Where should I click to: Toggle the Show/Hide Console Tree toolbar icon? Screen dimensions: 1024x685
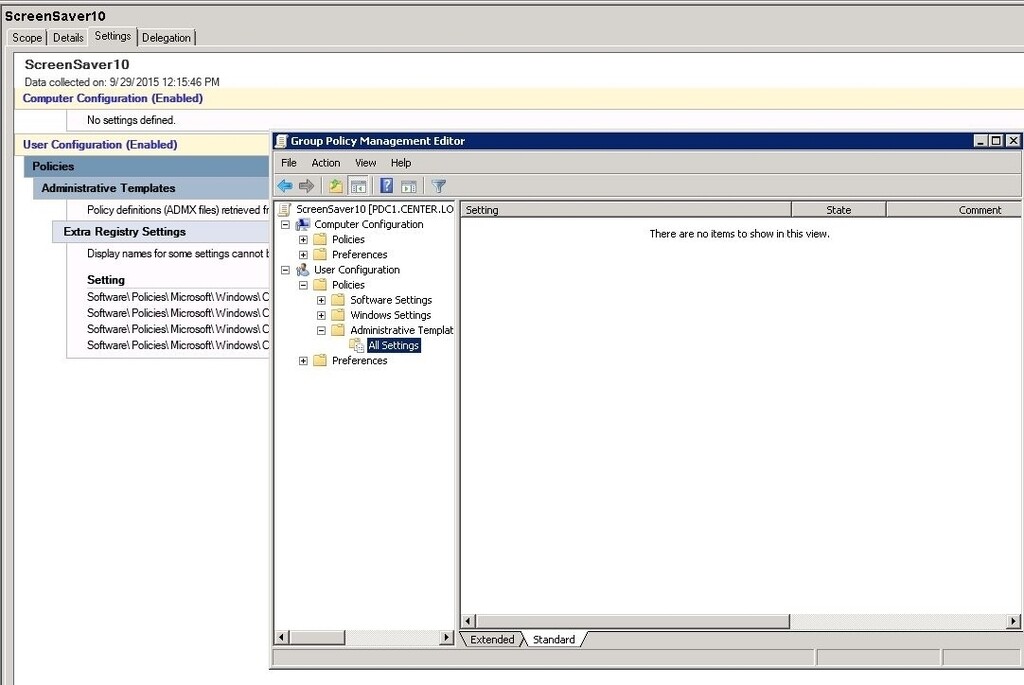click(x=358, y=185)
